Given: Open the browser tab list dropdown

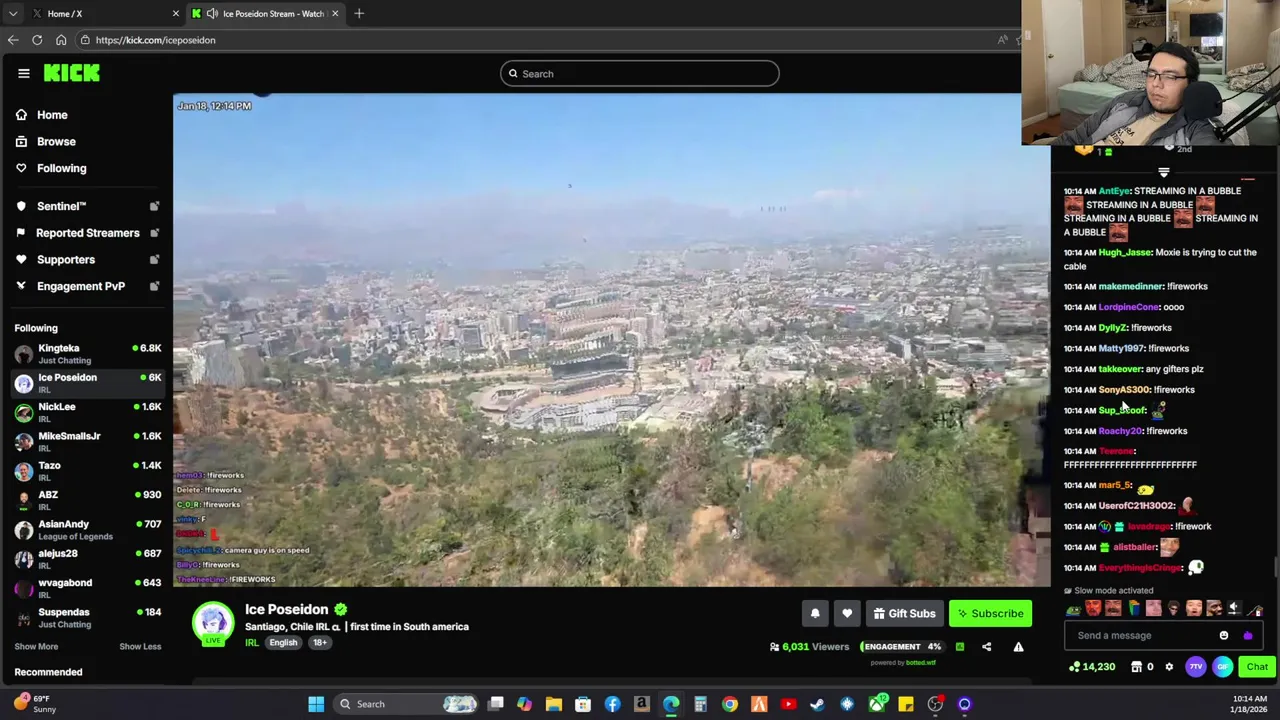Looking at the screenshot, I should point(12,13).
